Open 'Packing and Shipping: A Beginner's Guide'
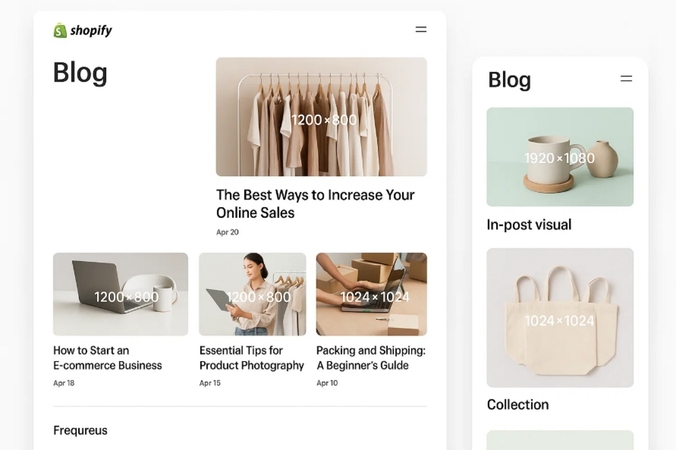This screenshot has width=676, height=450. point(371,358)
